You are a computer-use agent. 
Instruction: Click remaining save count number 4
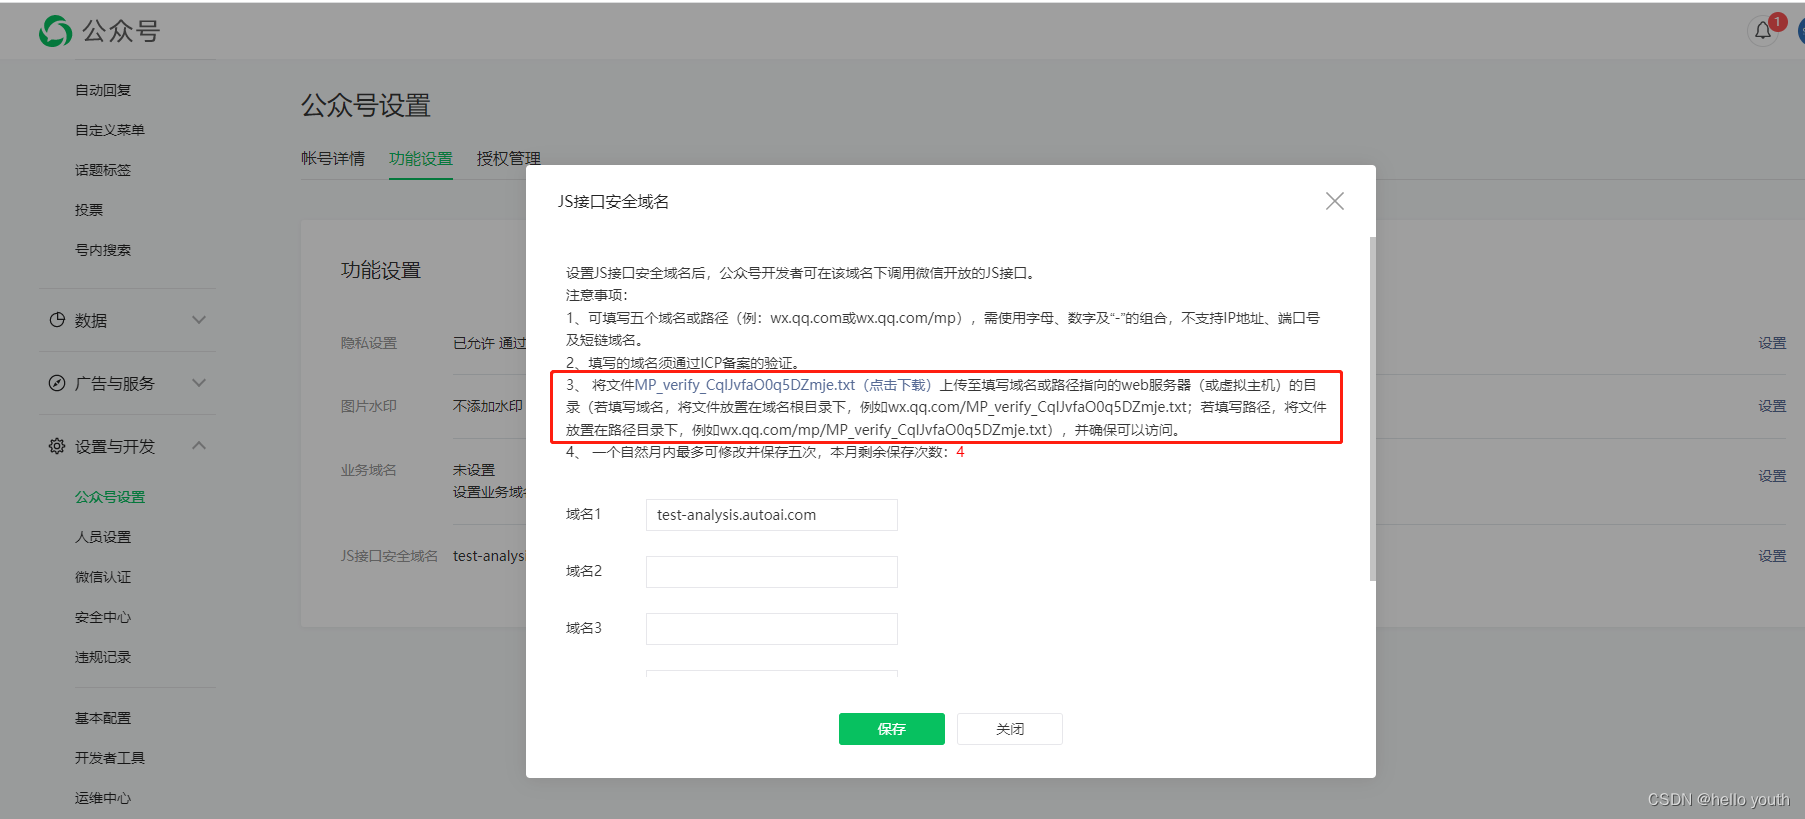pos(960,452)
